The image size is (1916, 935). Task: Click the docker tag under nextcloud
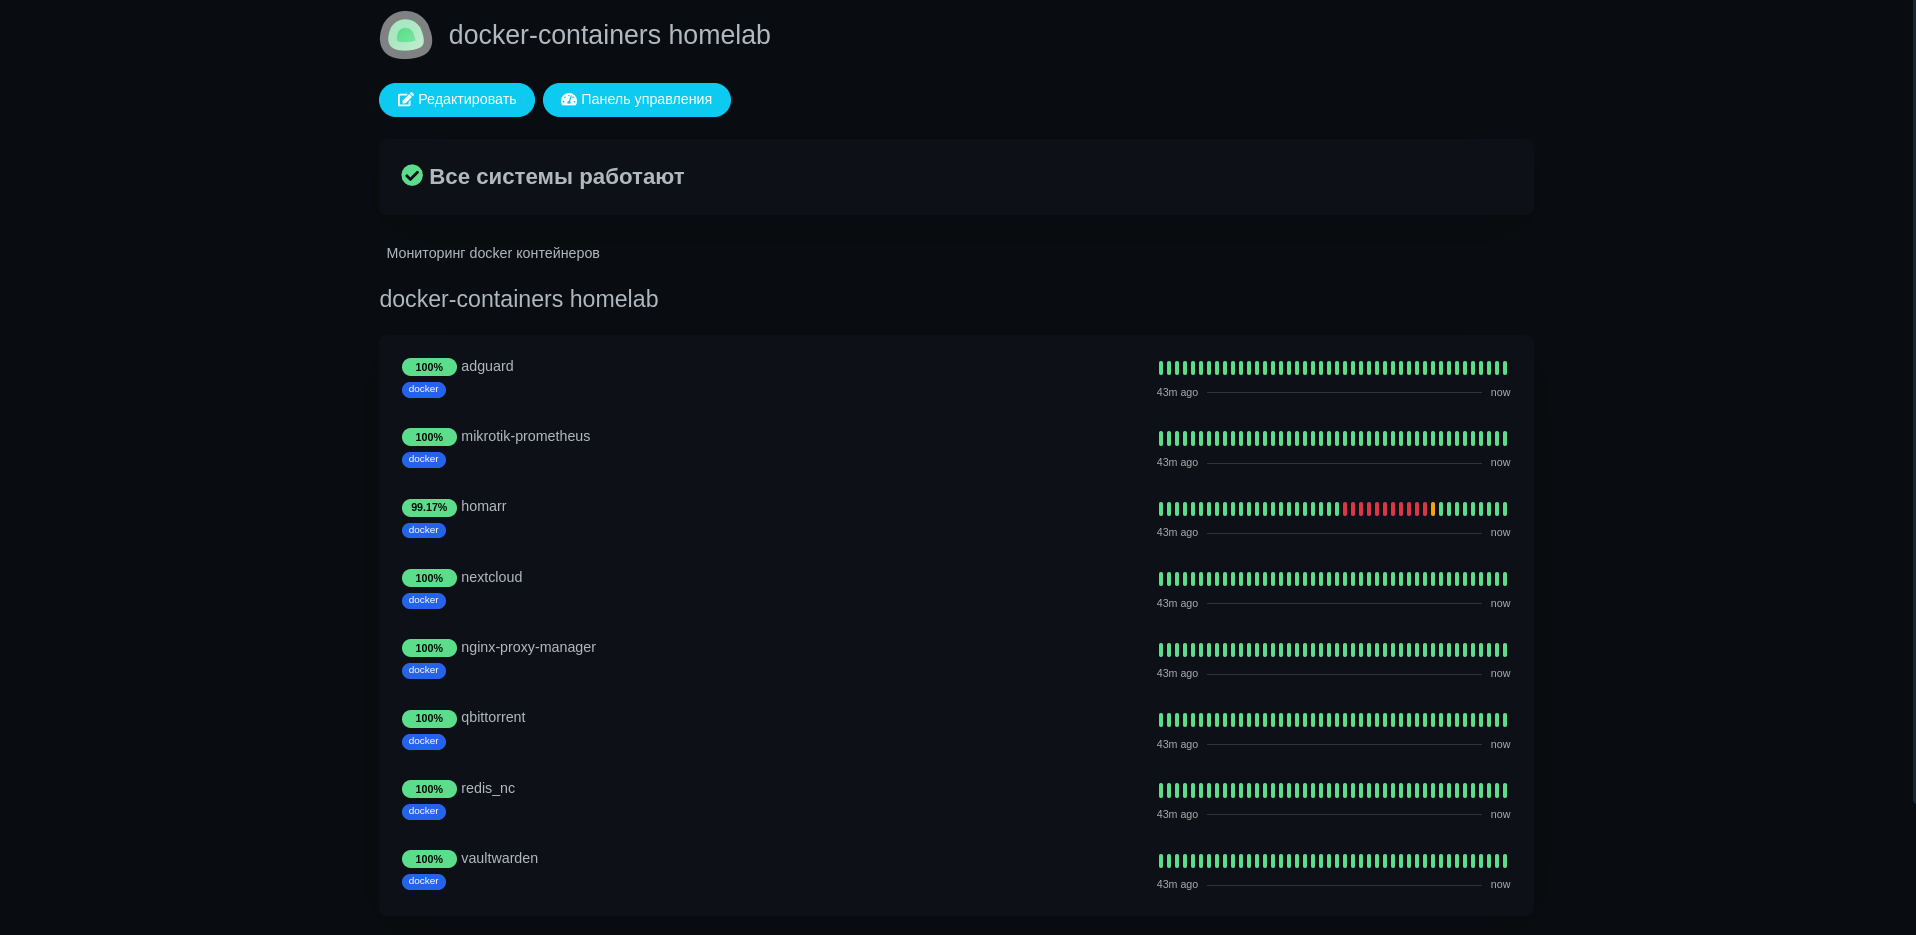424,601
